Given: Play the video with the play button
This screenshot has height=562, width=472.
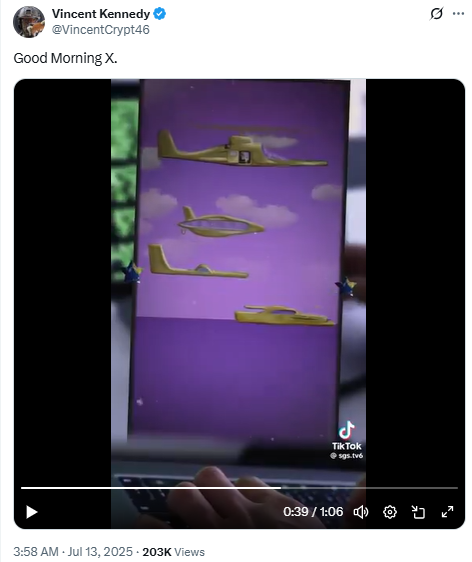Looking at the screenshot, I should (32, 512).
